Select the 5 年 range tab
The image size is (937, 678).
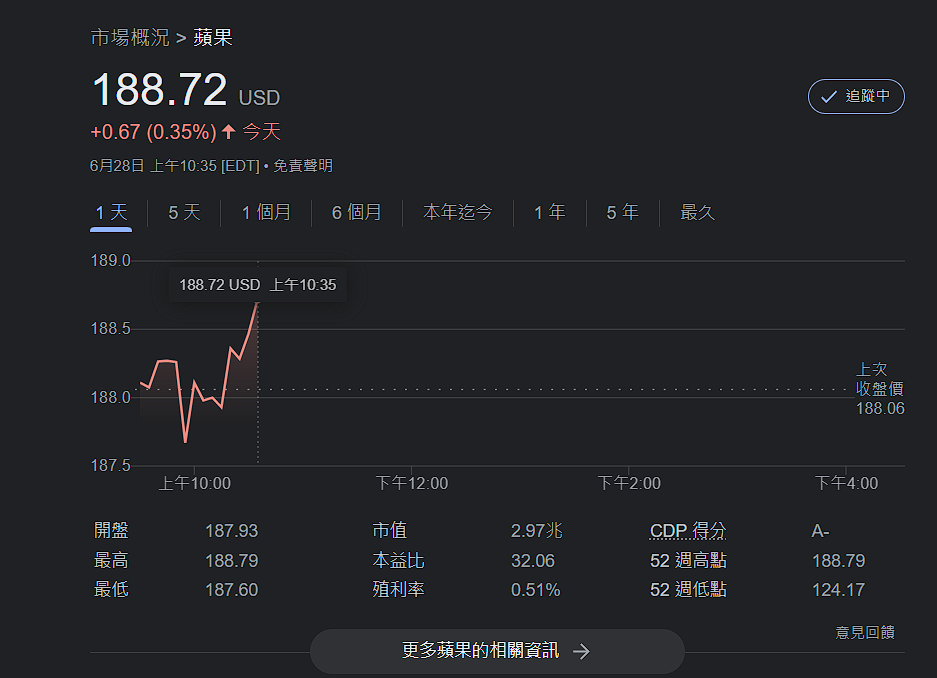(x=623, y=212)
